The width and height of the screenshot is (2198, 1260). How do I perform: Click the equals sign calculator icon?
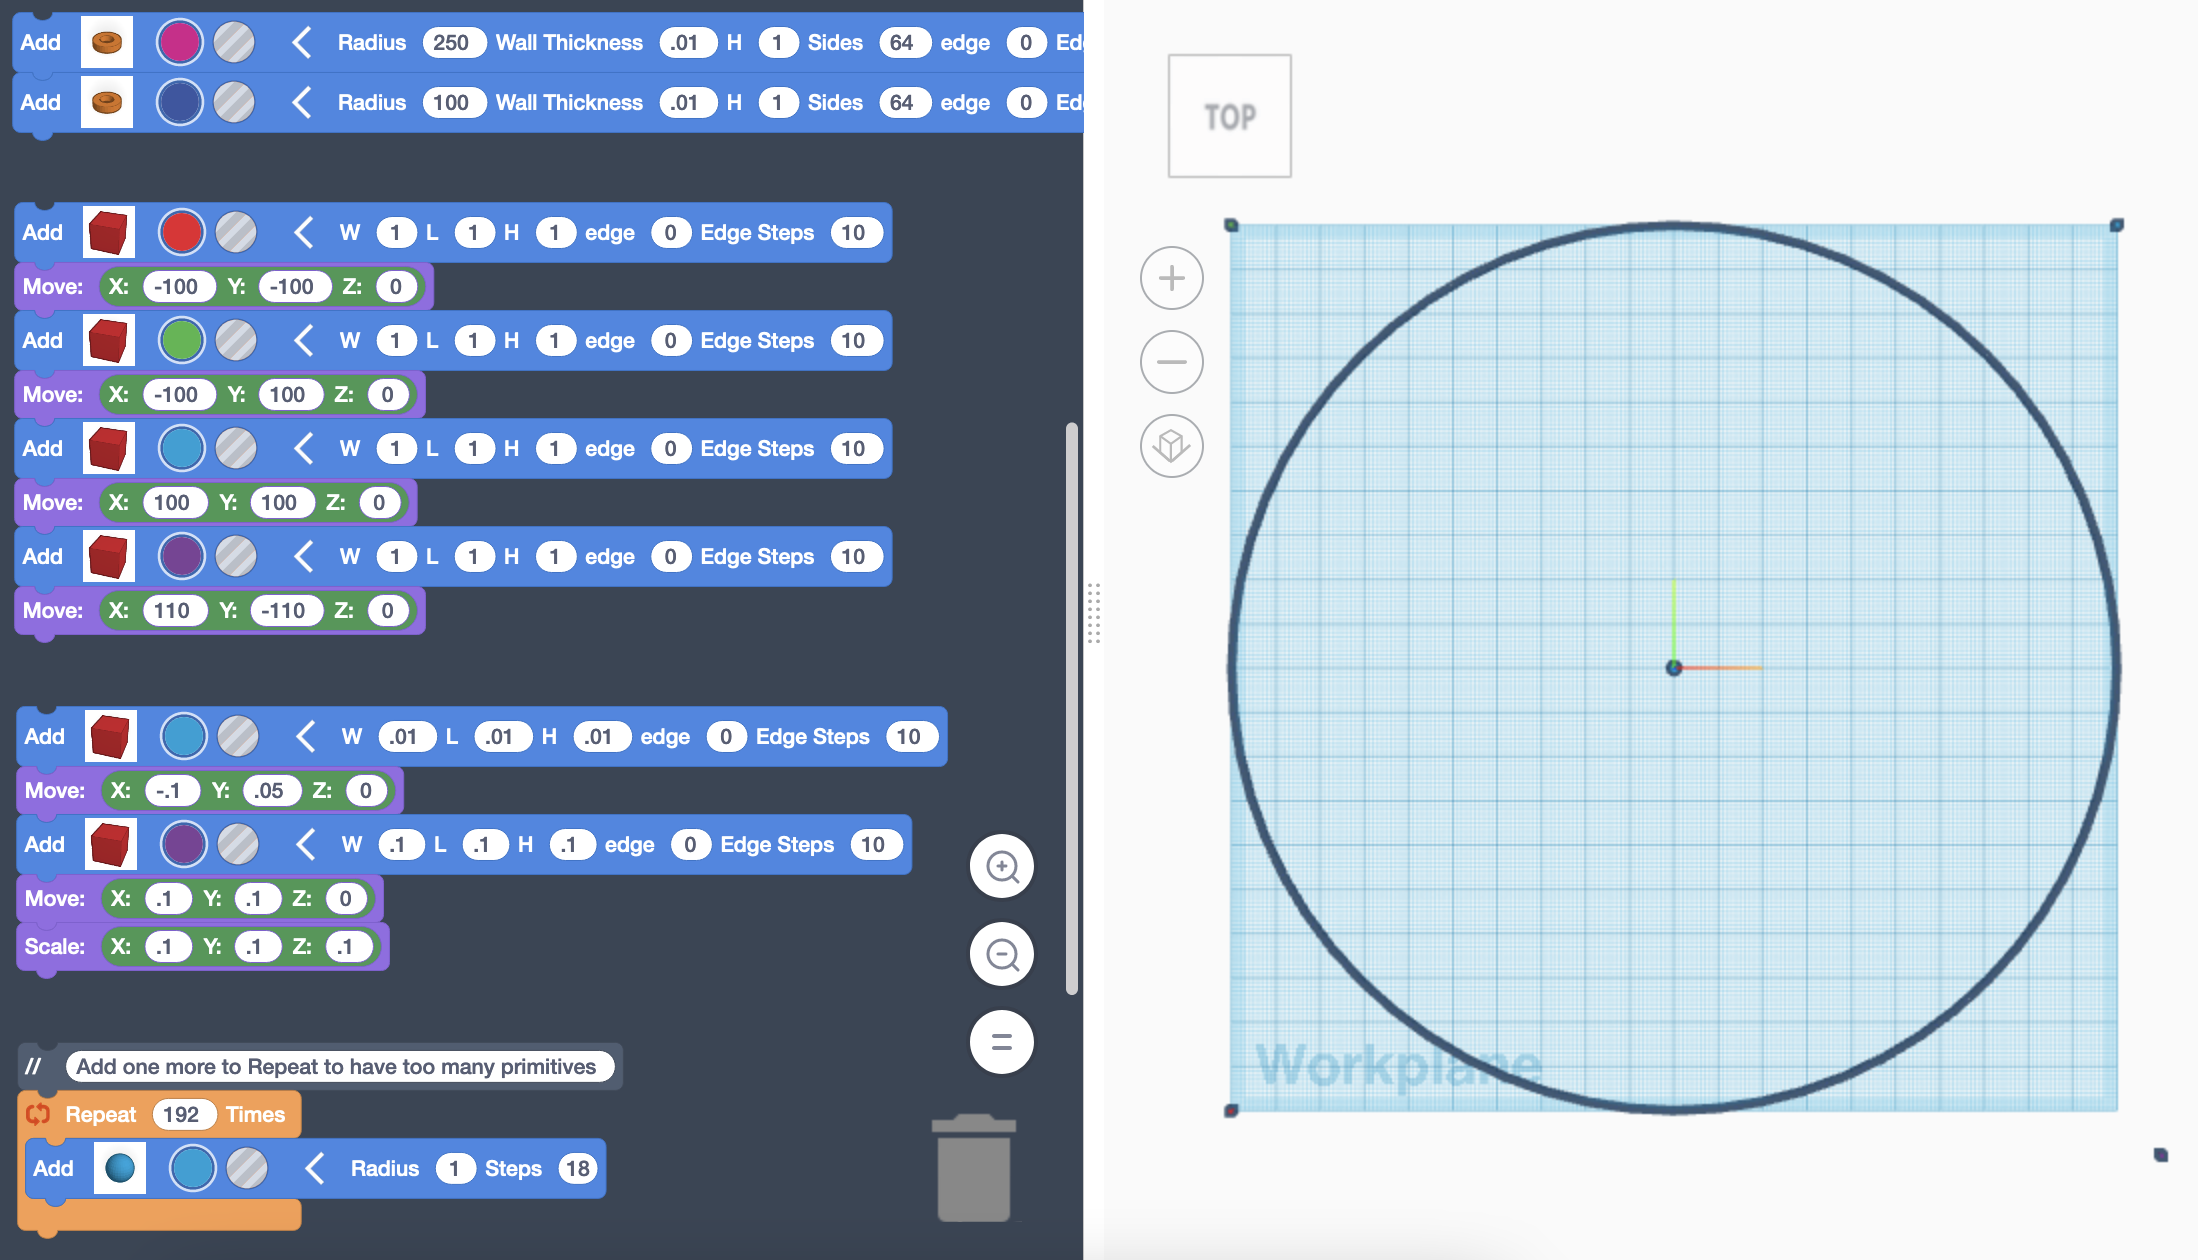click(x=1002, y=1041)
